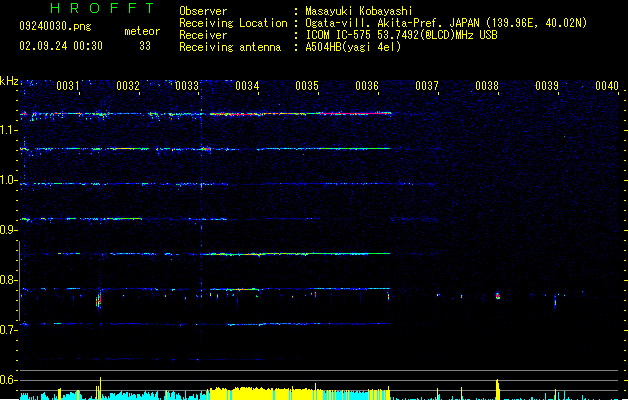Click the meteor count 33
629x400 pixels.
(145, 46)
